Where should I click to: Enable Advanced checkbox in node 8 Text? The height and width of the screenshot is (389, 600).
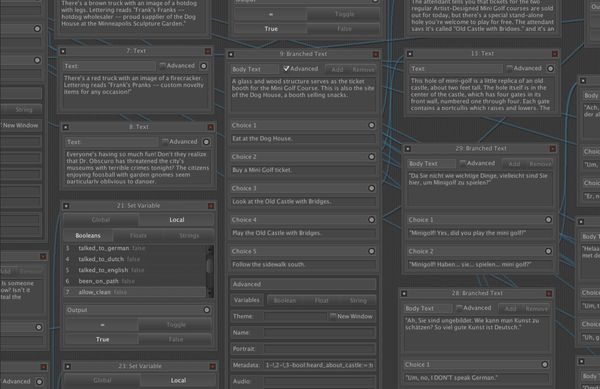(x=165, y=142)
